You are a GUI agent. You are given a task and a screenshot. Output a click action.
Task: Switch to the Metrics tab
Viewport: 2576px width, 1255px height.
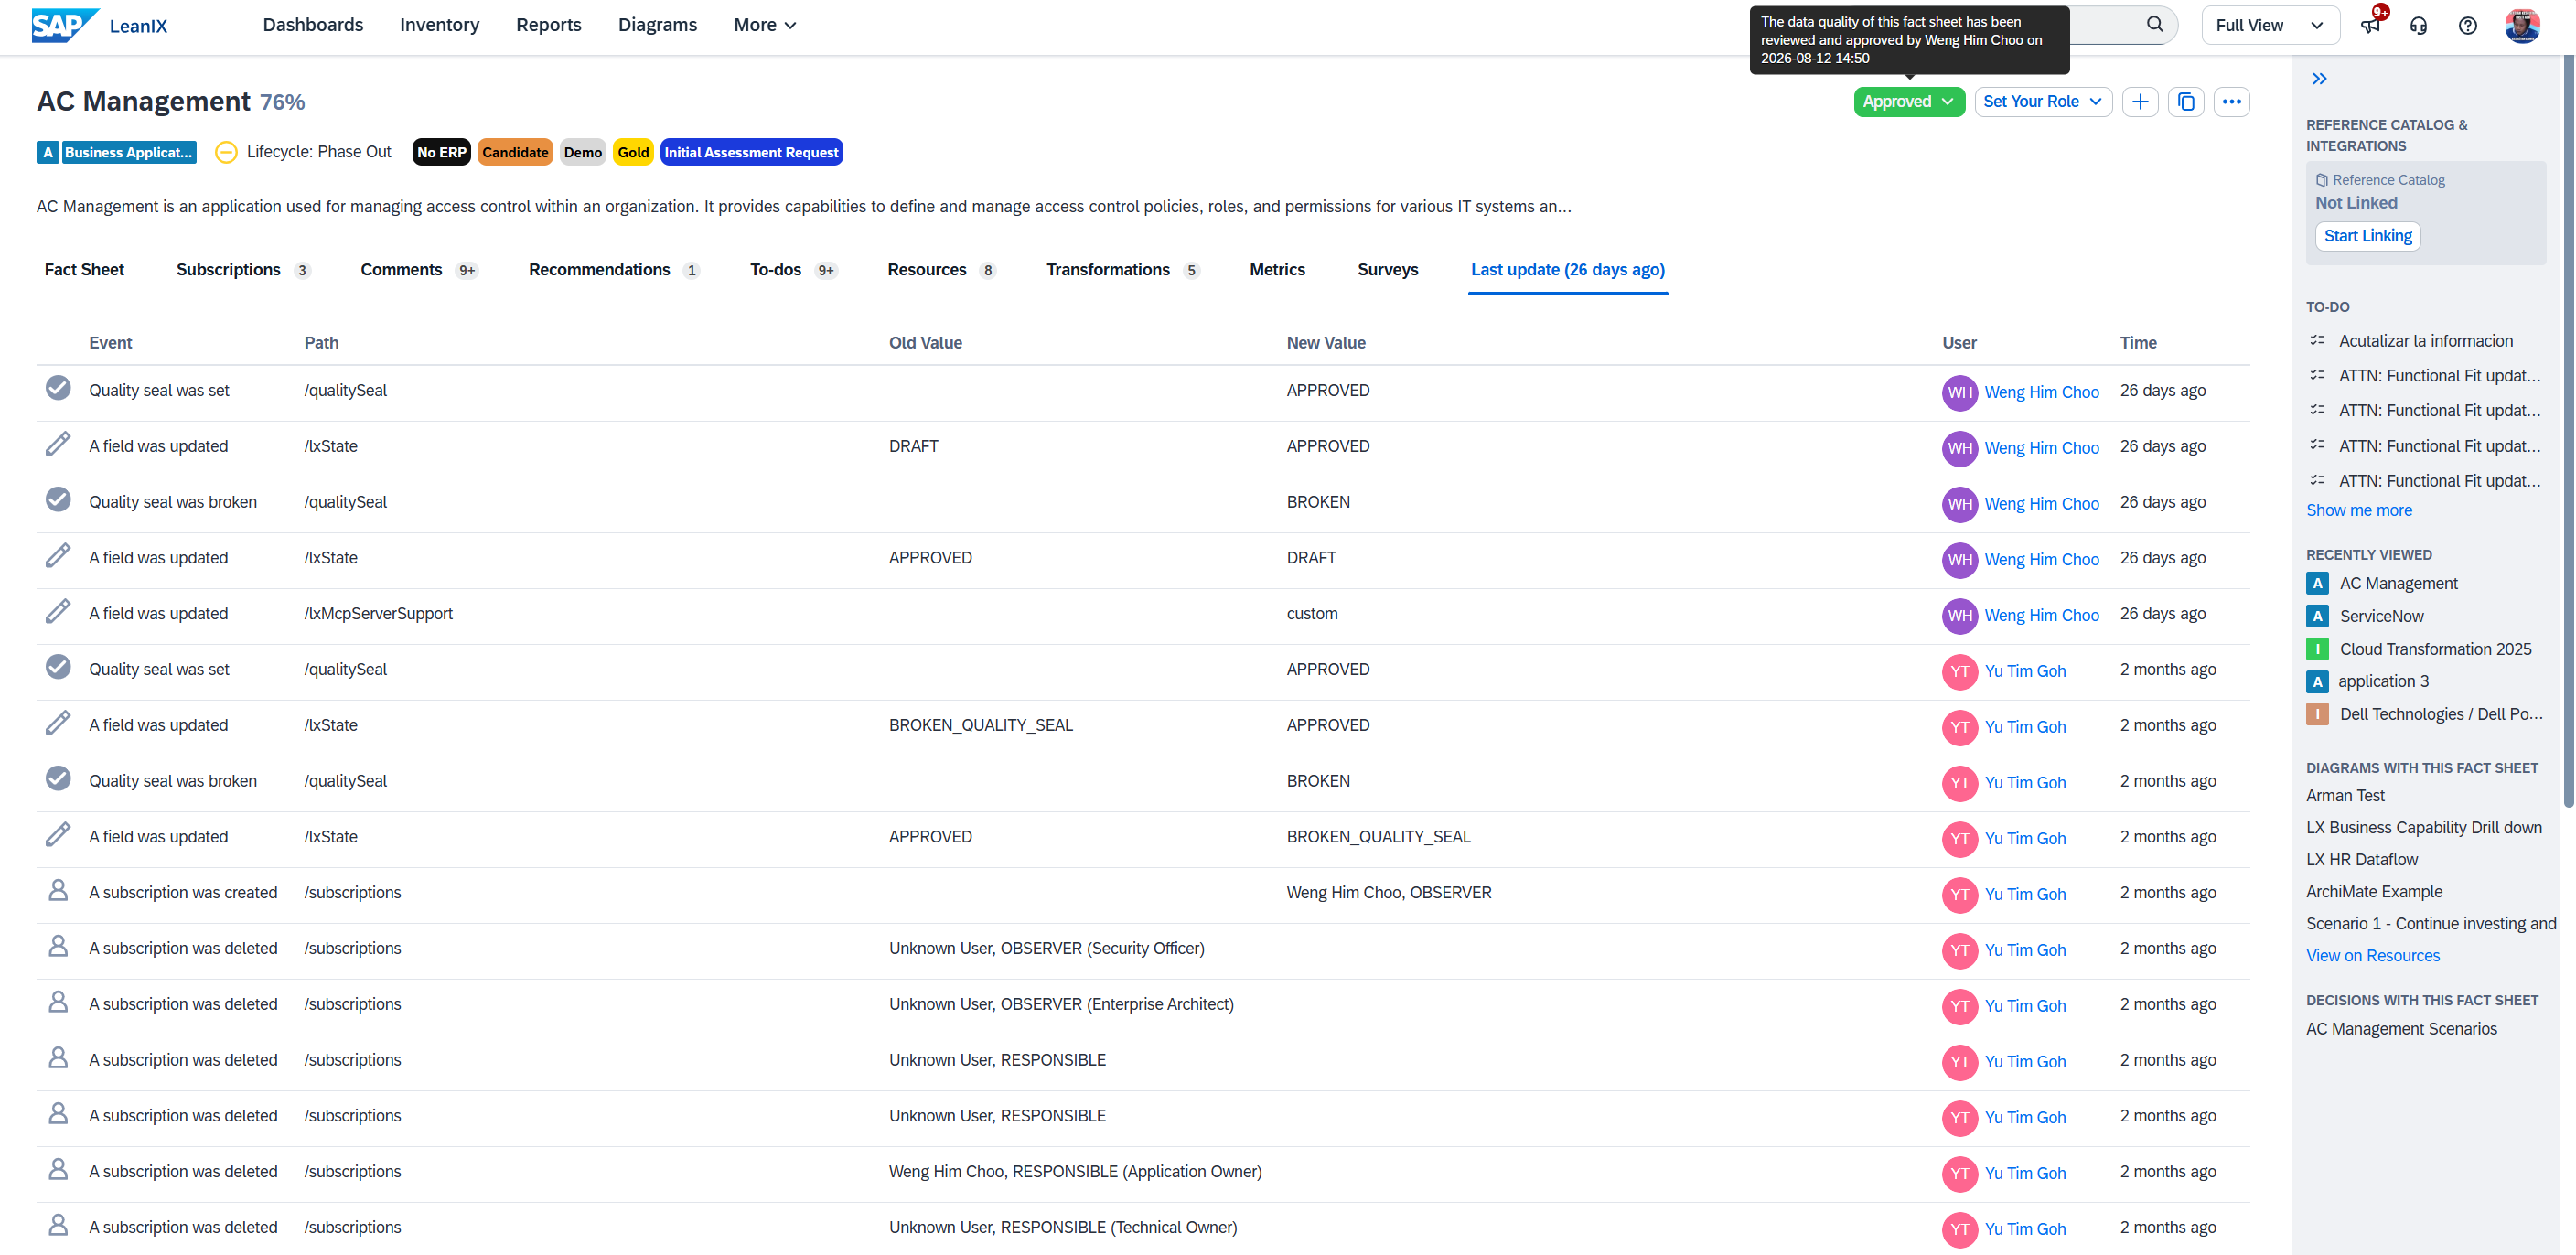(1276, 269)
